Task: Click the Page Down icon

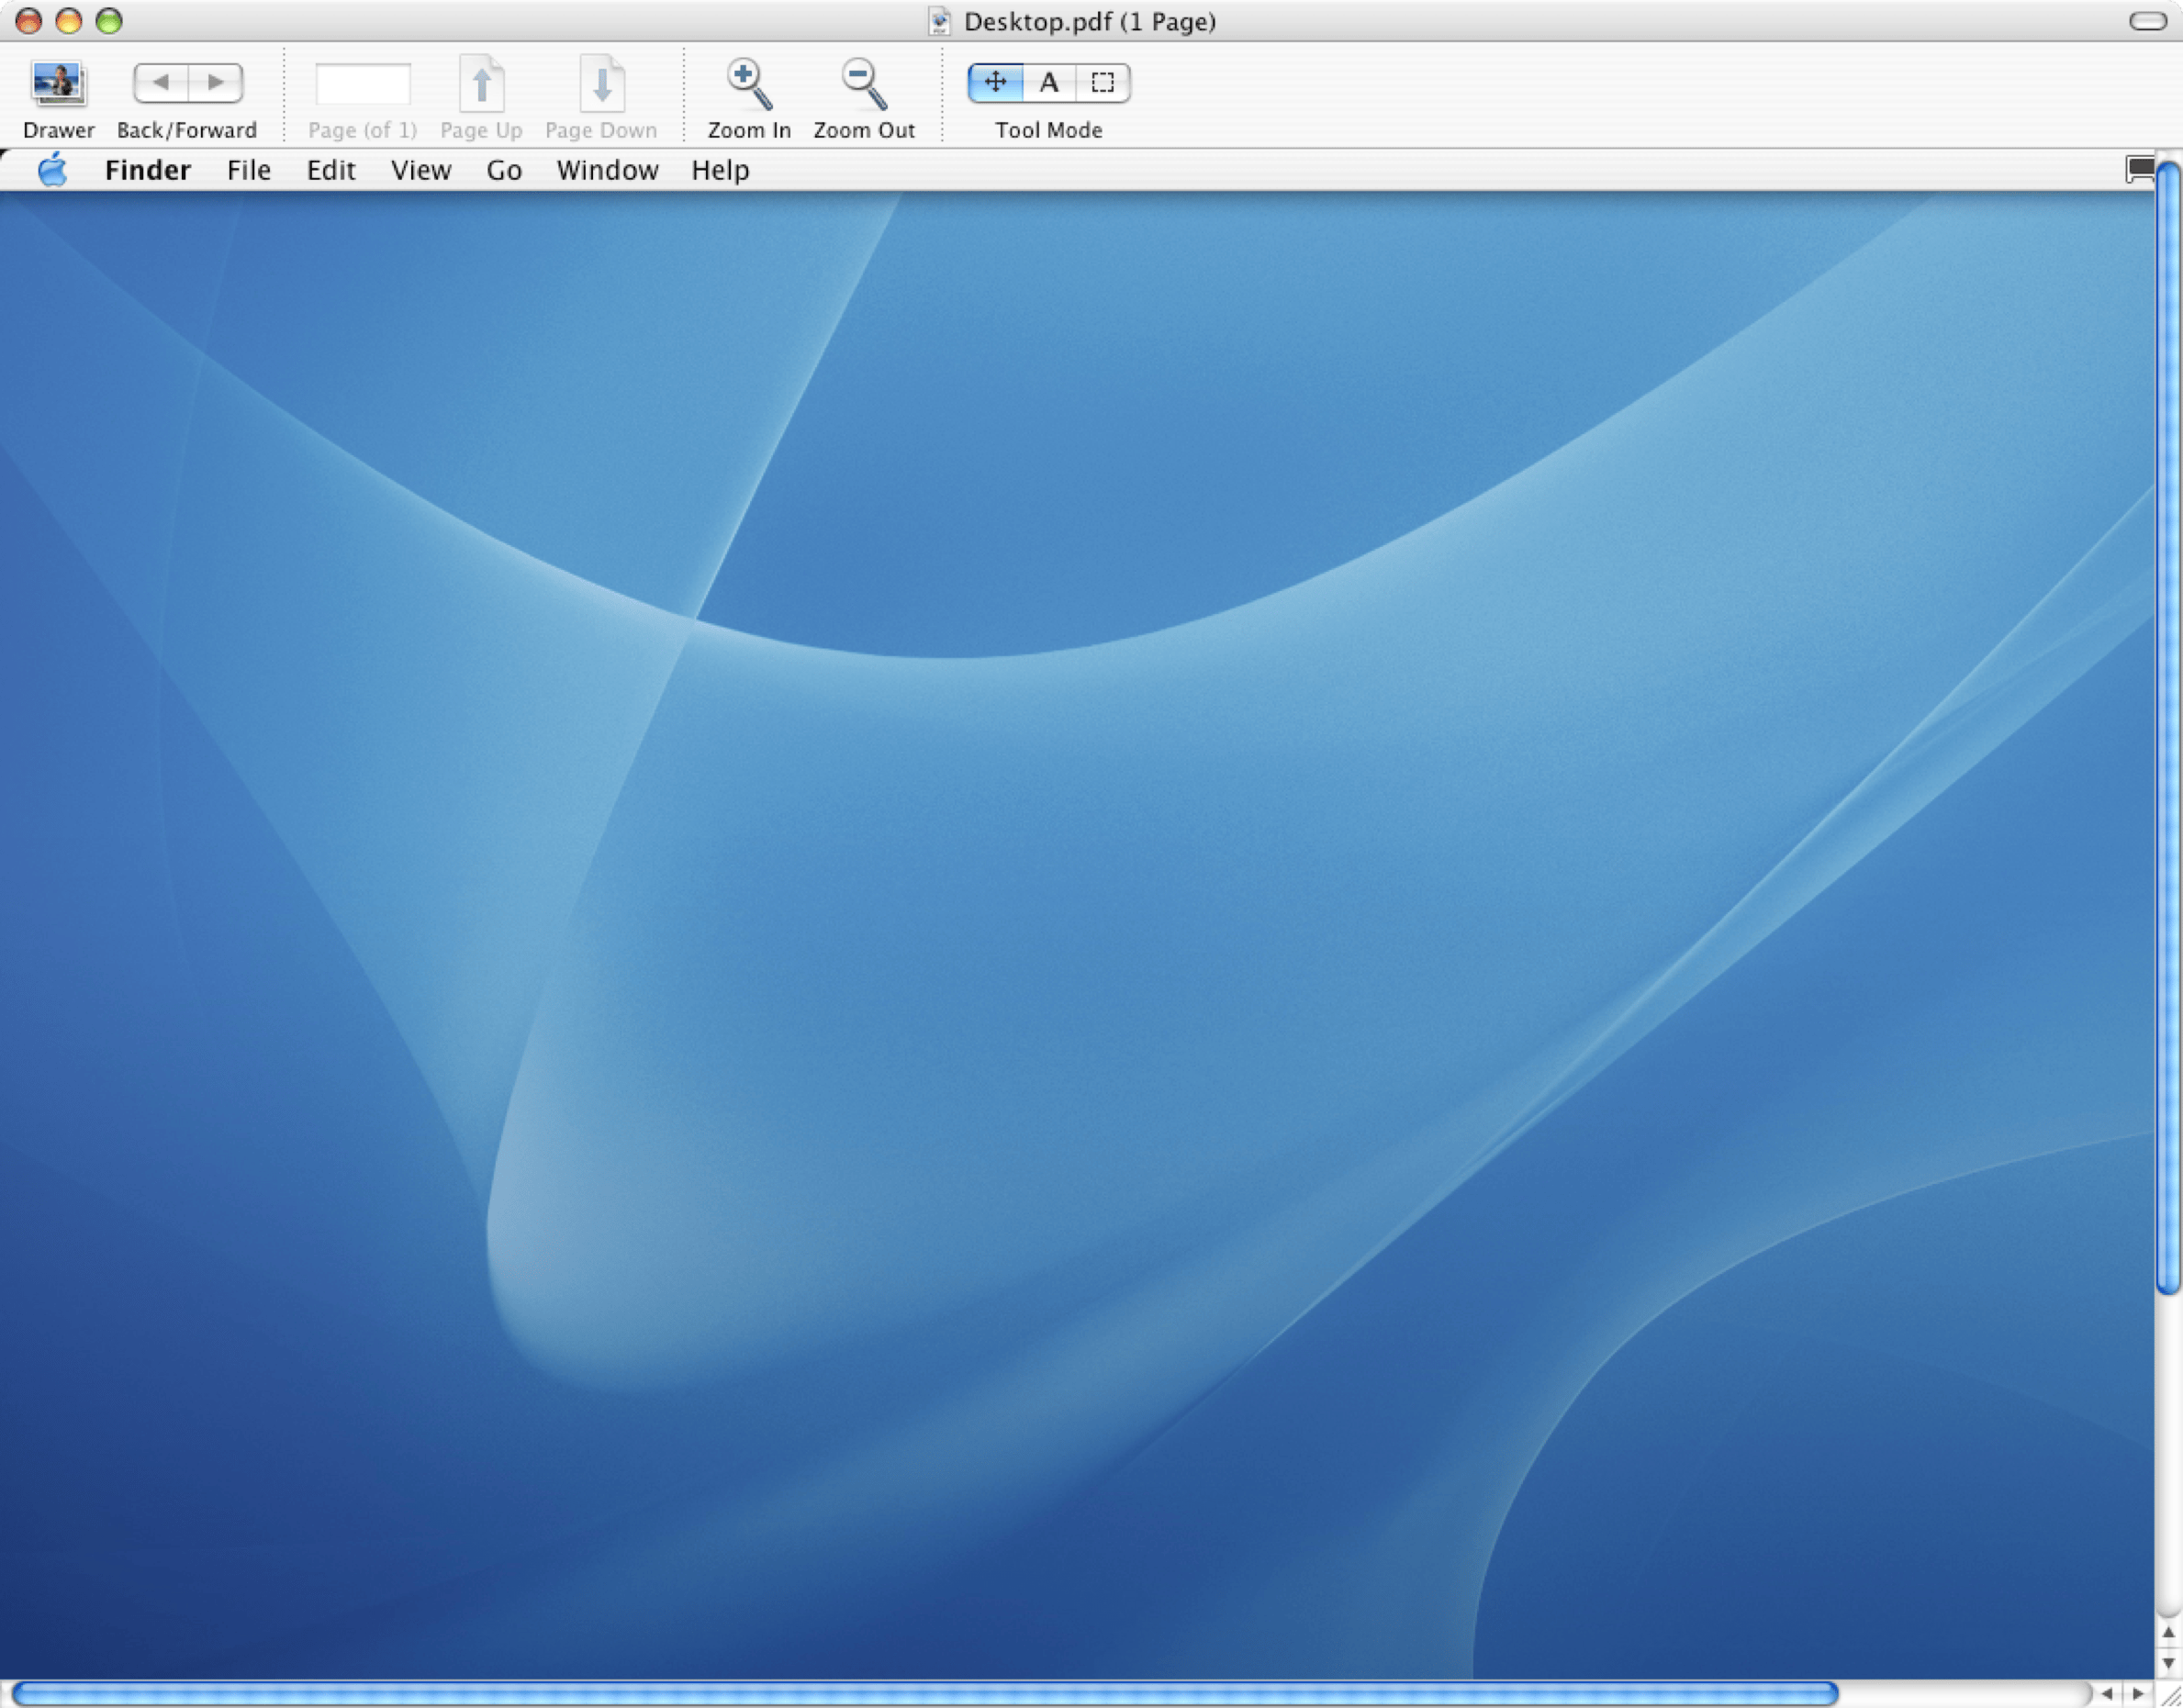Action: click(x=601, y=84)
